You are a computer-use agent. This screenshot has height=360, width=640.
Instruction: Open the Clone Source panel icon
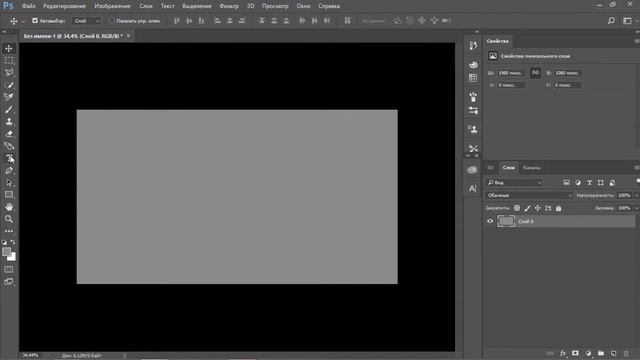point(473,129)
